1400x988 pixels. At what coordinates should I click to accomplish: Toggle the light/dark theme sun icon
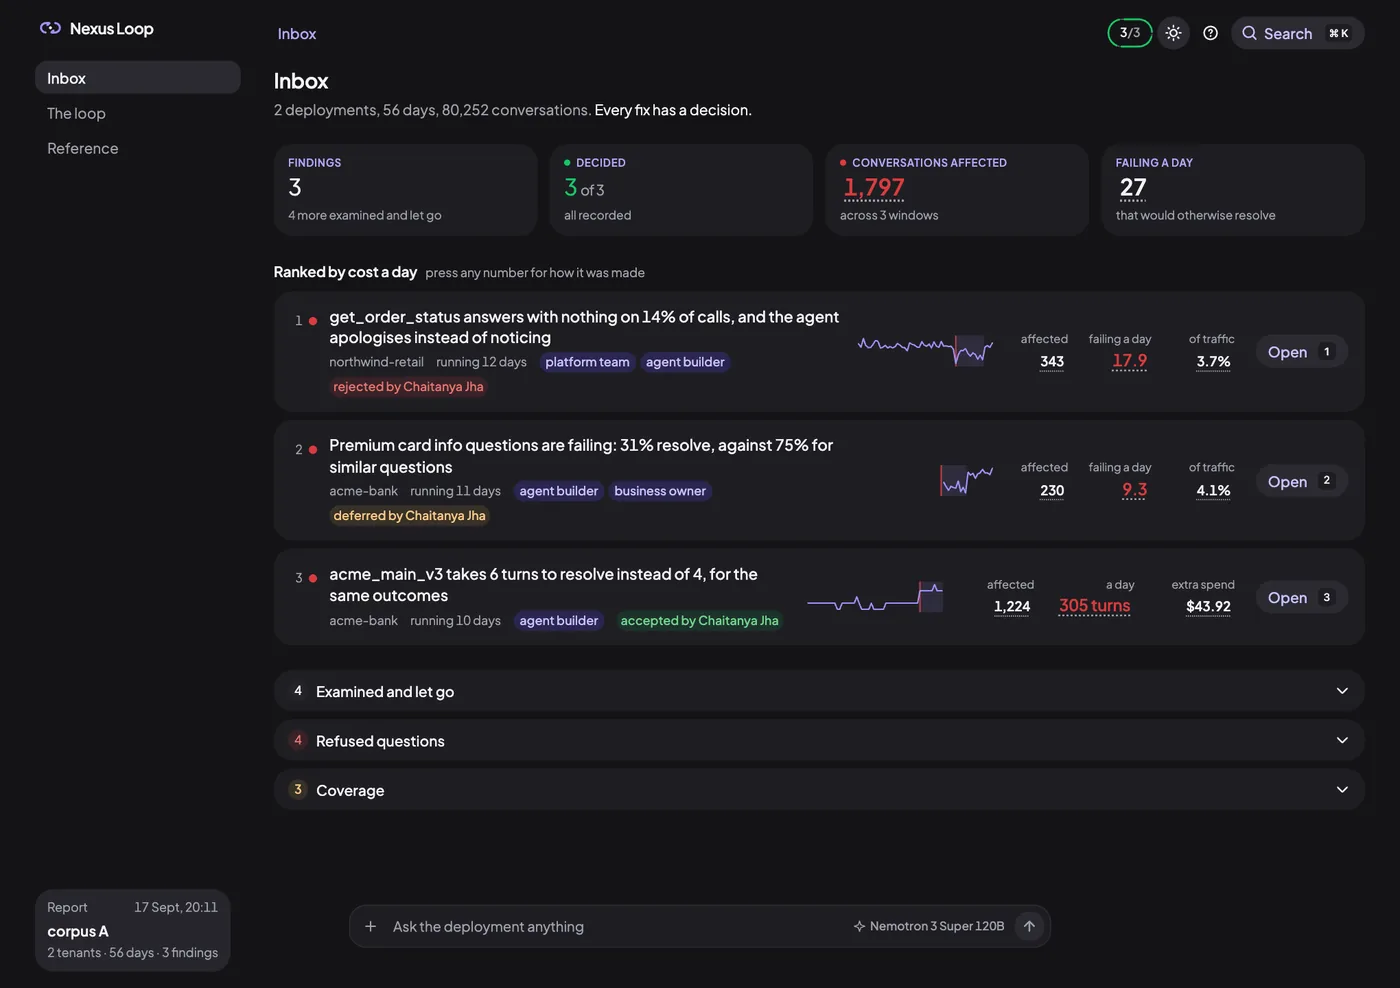click(x=1173, y=33)
